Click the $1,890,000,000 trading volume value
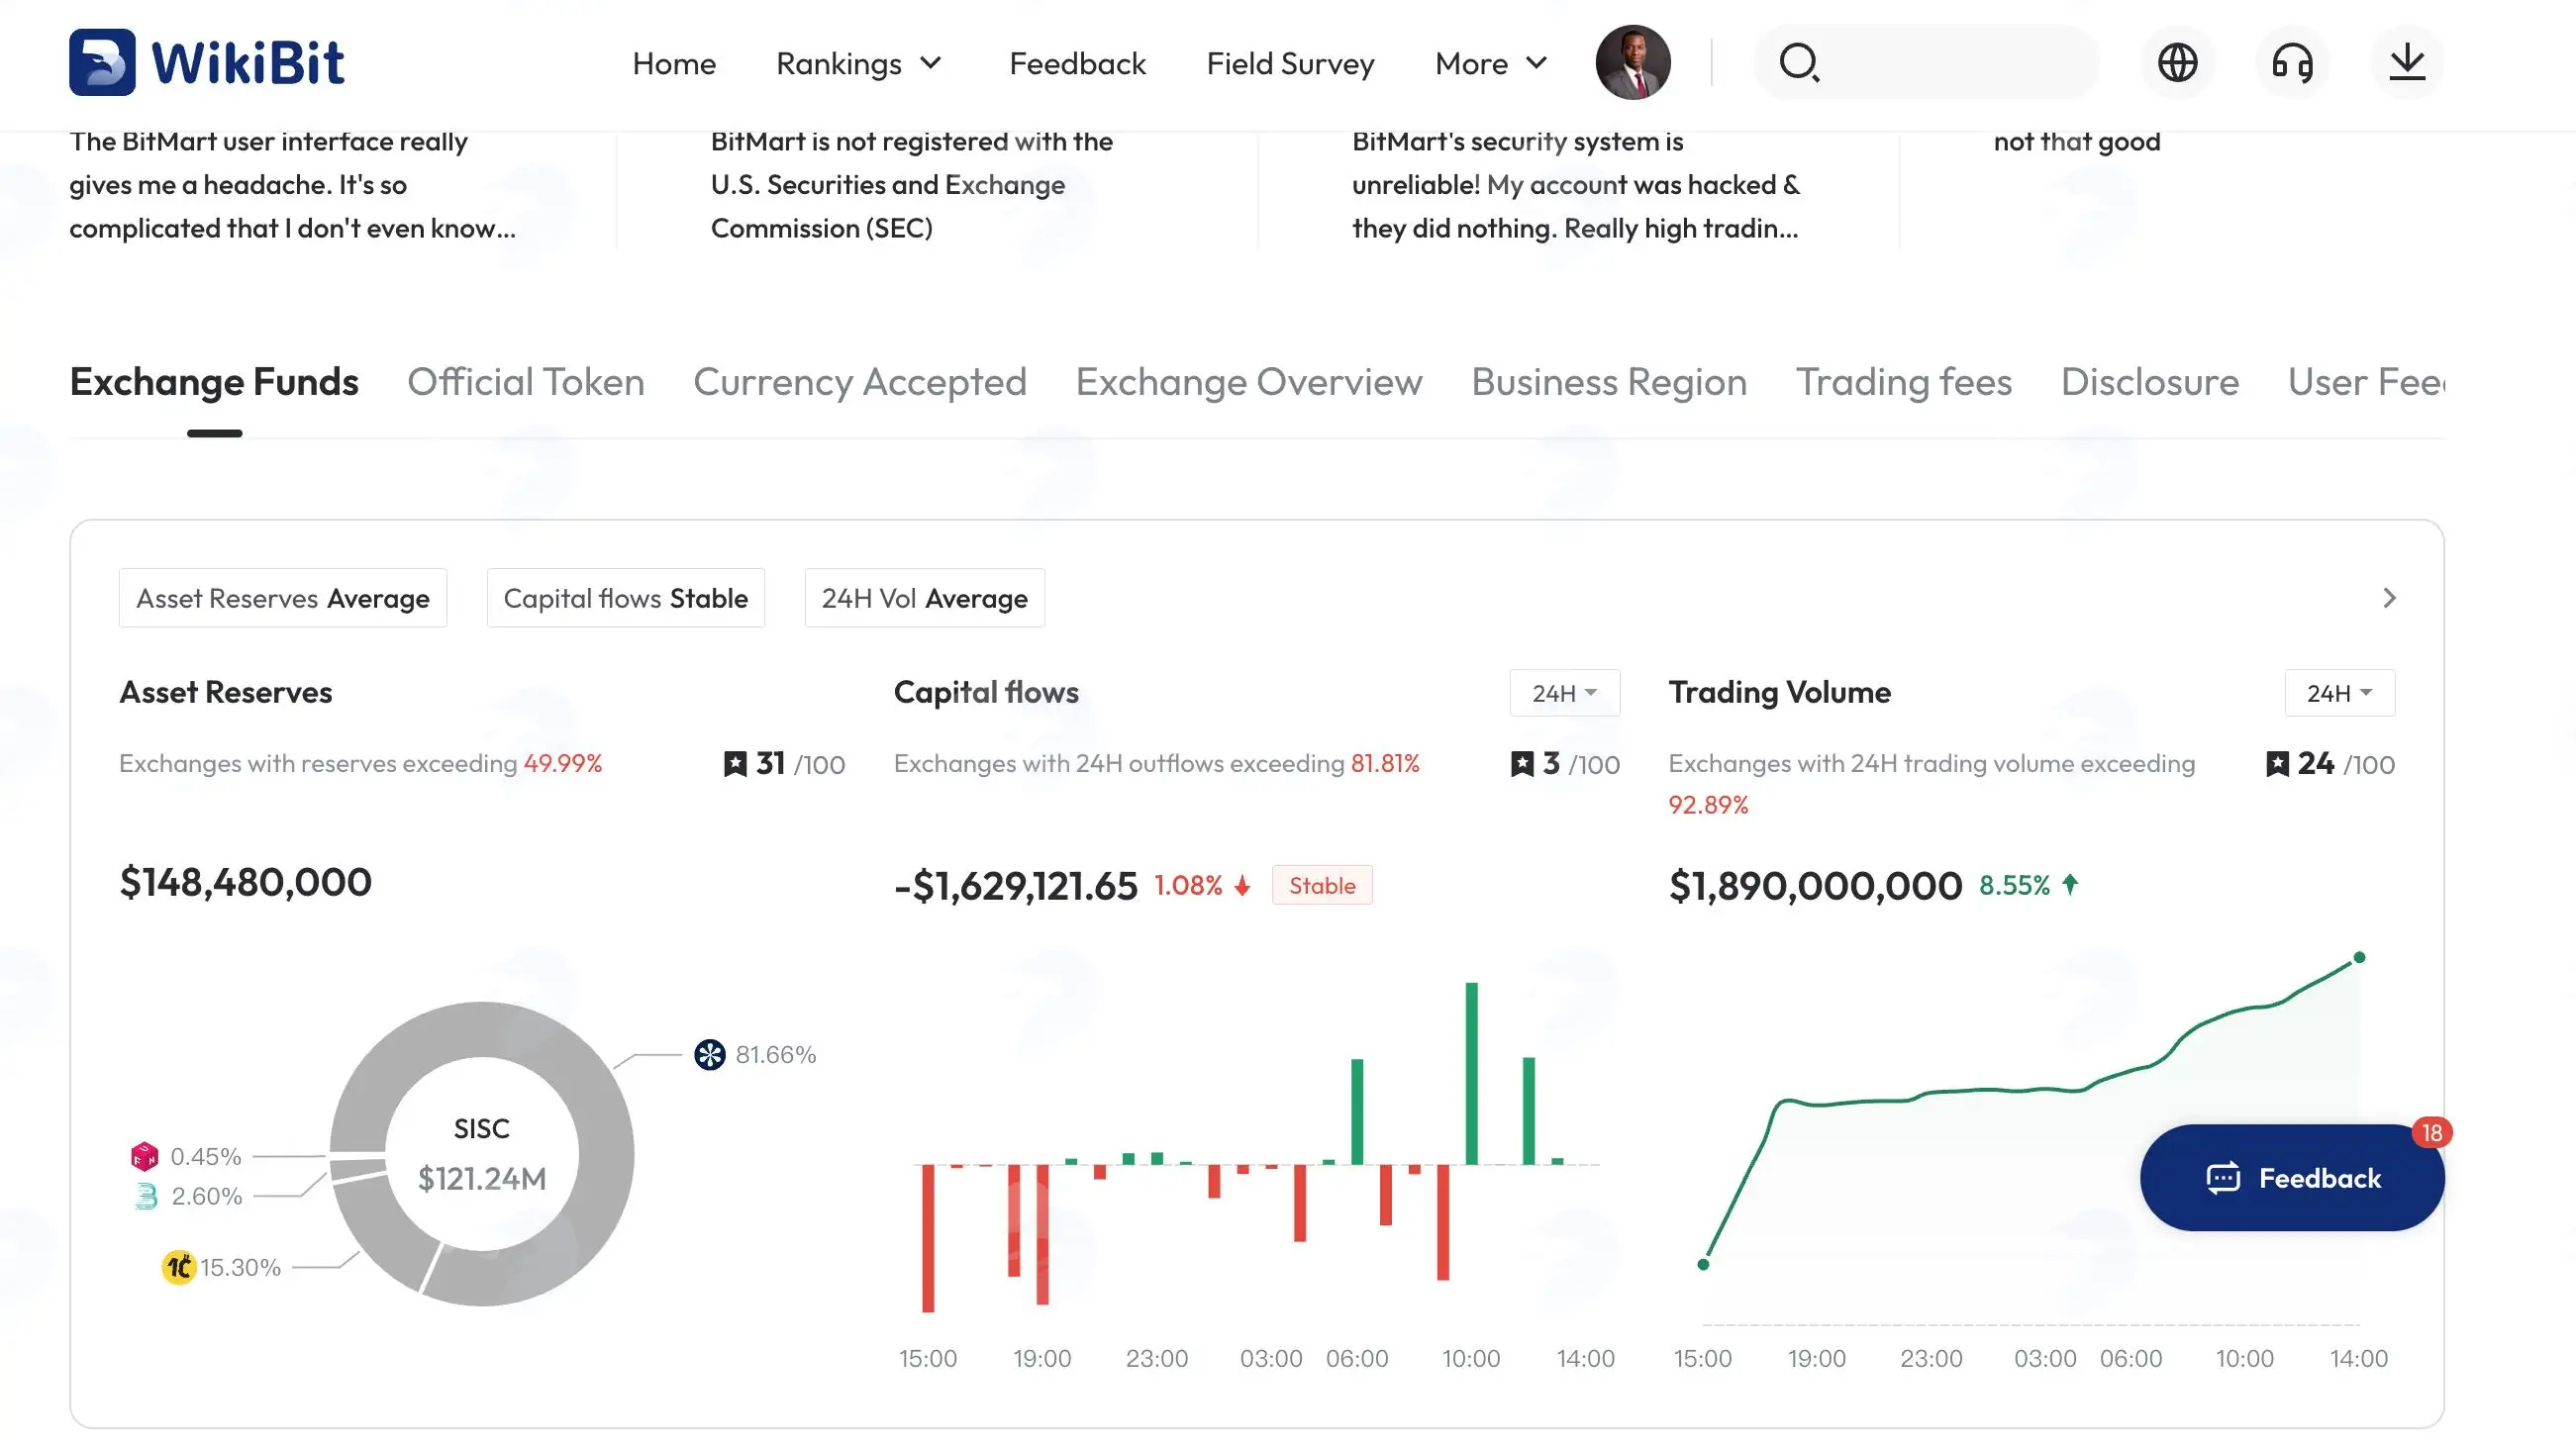 point(1815,886)
